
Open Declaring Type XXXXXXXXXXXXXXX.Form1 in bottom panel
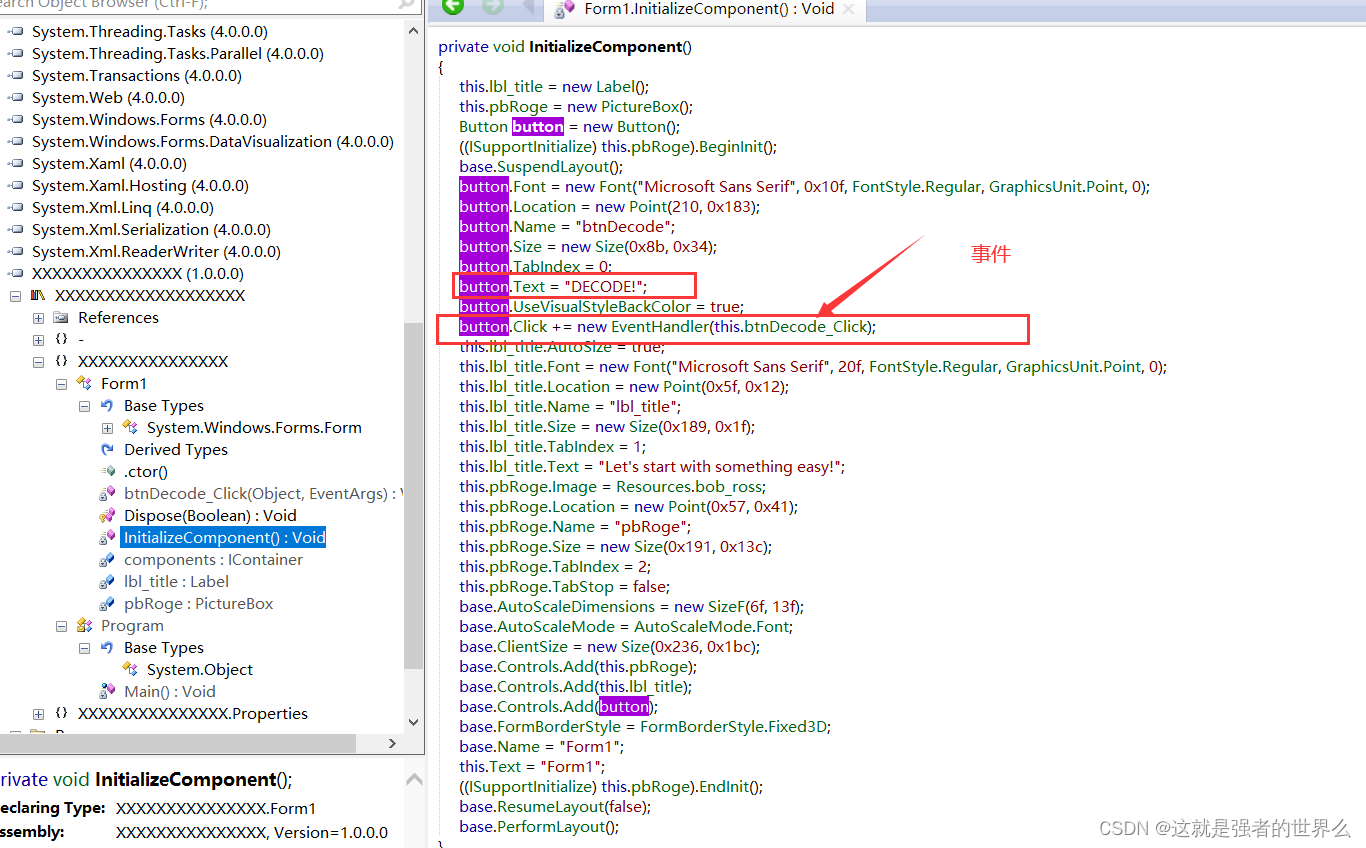(x=216, y=808)
